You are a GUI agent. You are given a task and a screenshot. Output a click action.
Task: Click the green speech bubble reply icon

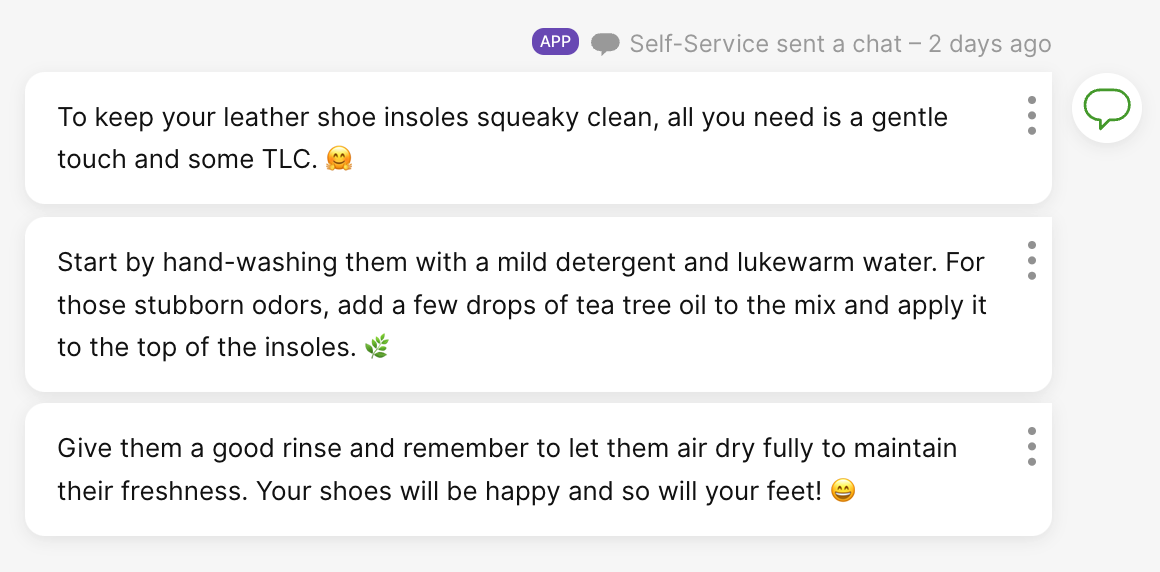pyautogui.click(x=1107, y=107)
